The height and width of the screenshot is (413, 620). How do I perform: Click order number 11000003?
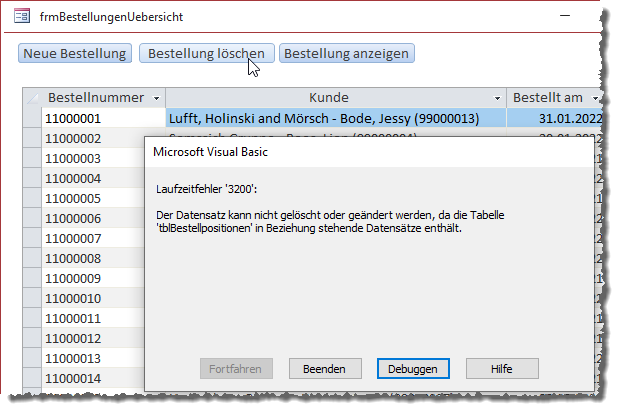[93, 158]
